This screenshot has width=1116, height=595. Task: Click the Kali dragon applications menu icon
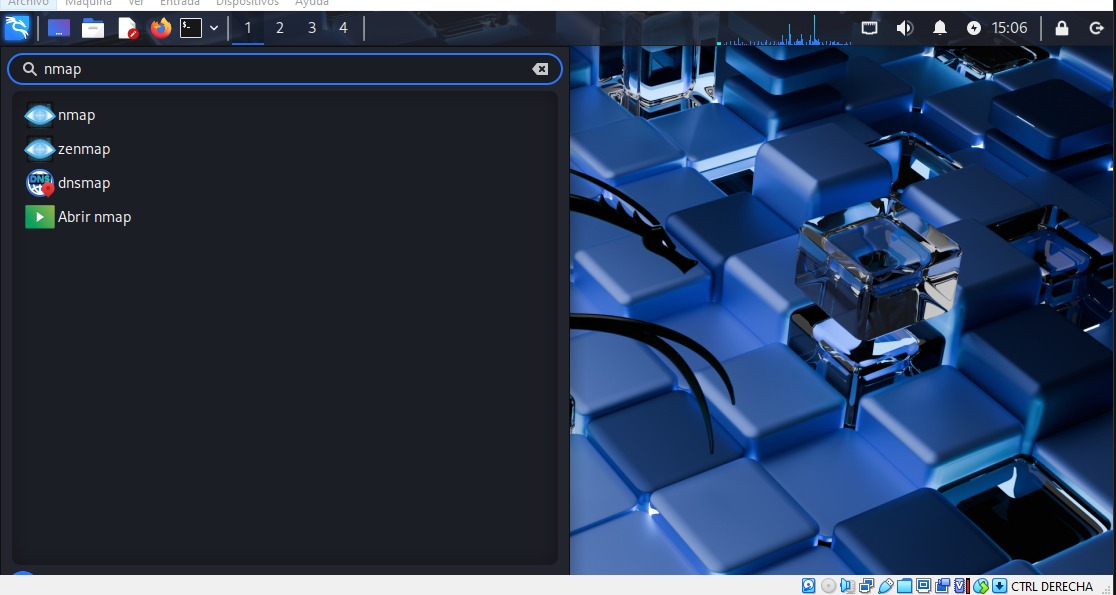17,28
